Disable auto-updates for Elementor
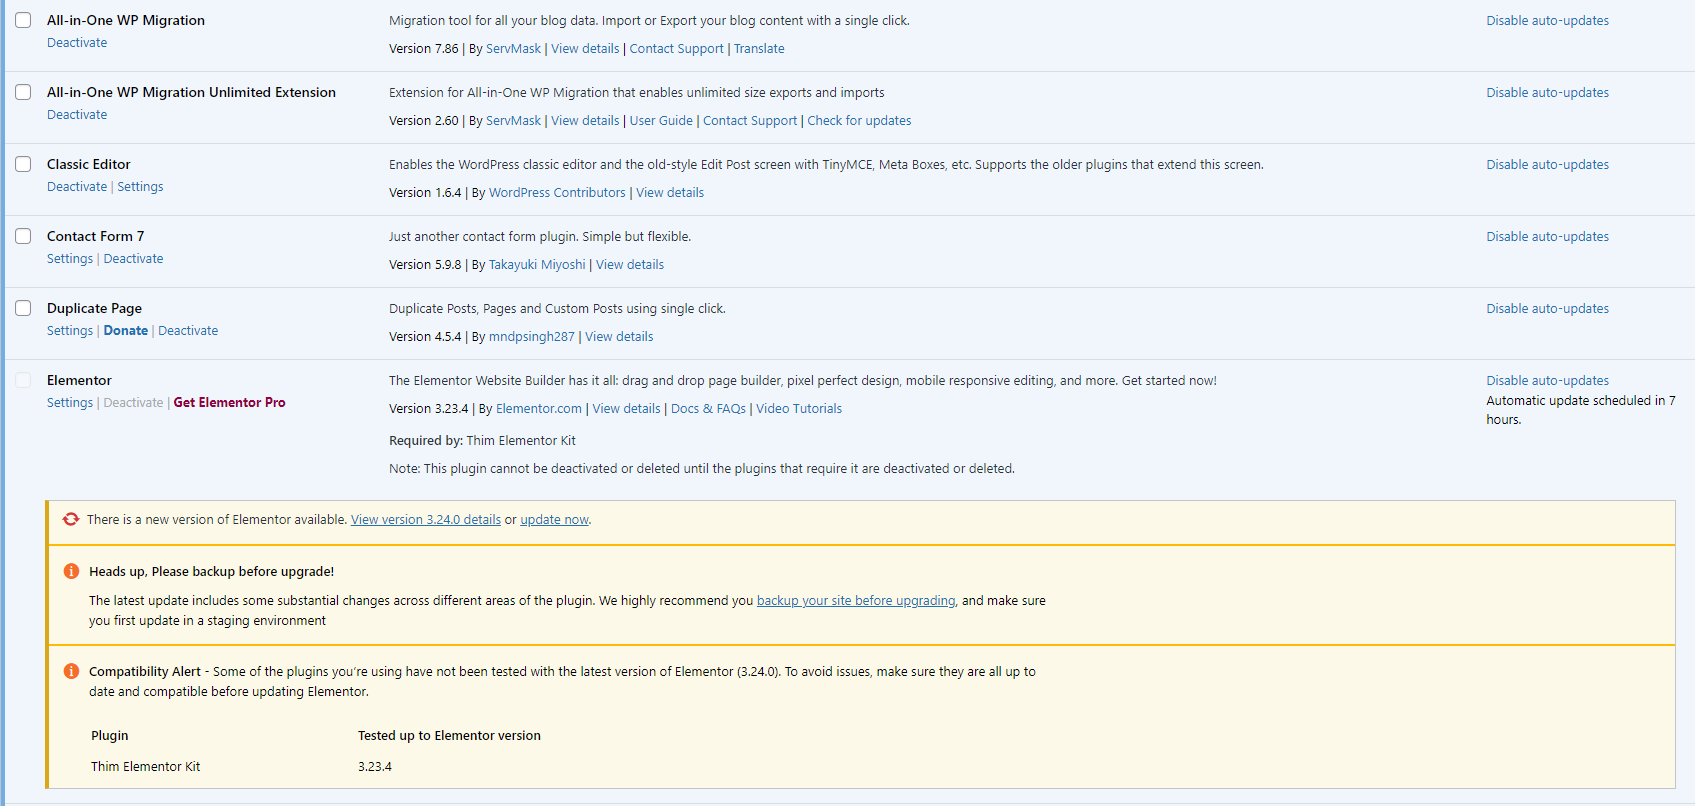Image resolution: width=1695 pixels, height=806 pixels. point(1547,381)
